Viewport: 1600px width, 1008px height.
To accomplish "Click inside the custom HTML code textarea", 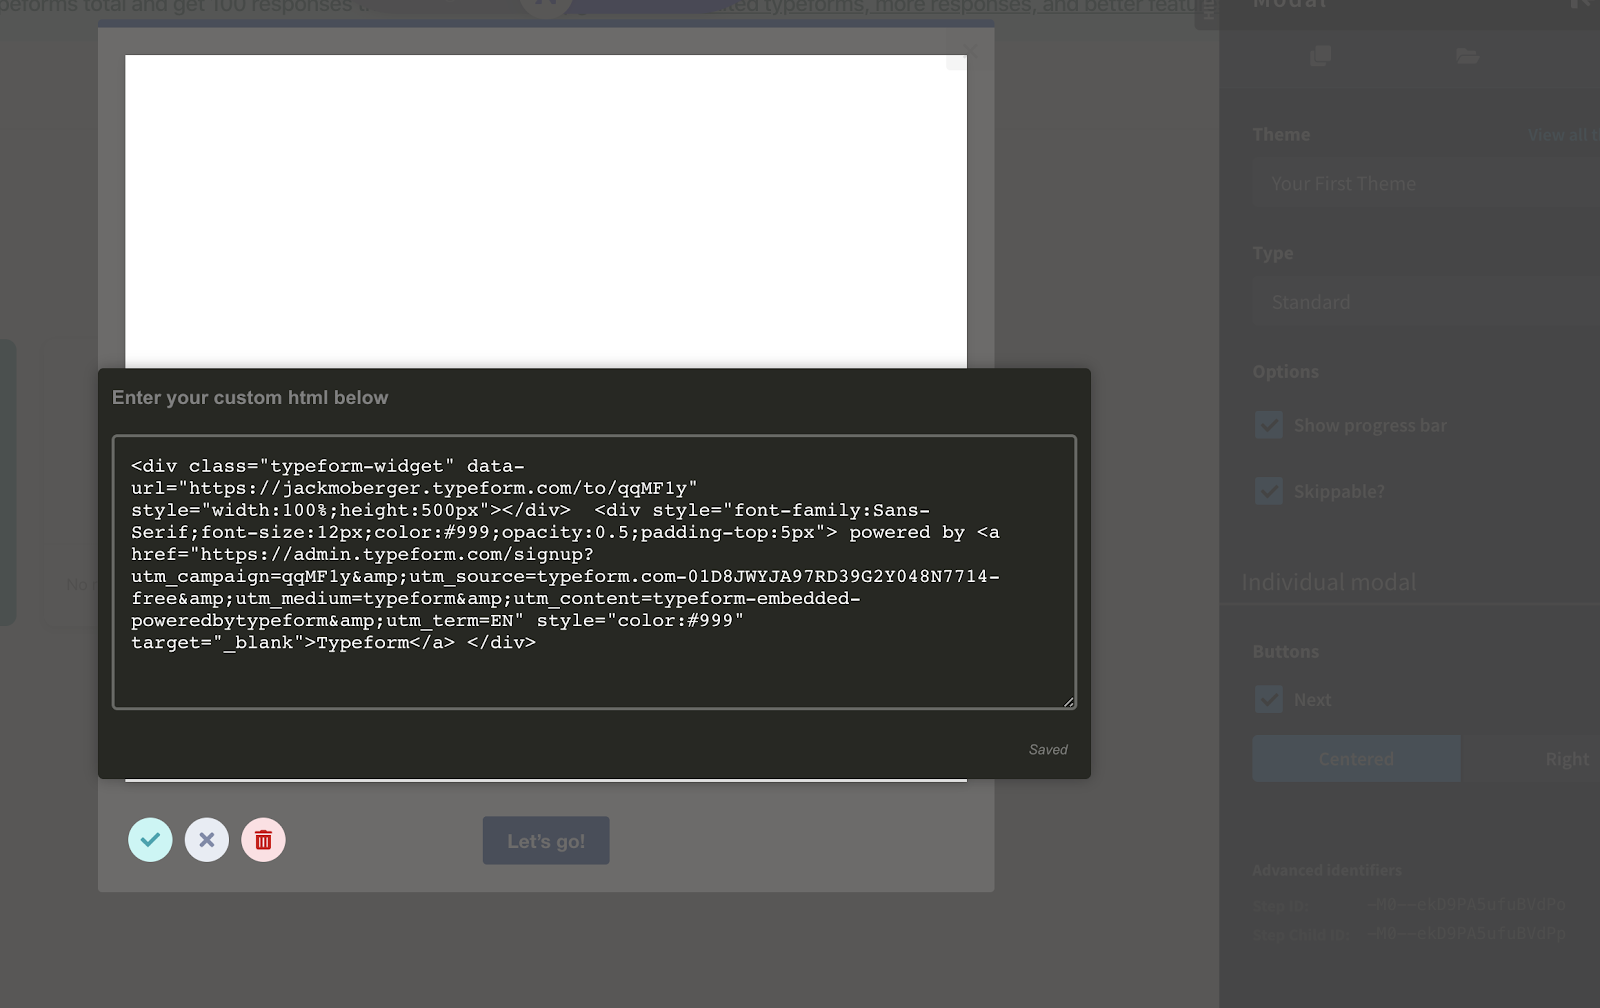I will click(x=594, y=572).
